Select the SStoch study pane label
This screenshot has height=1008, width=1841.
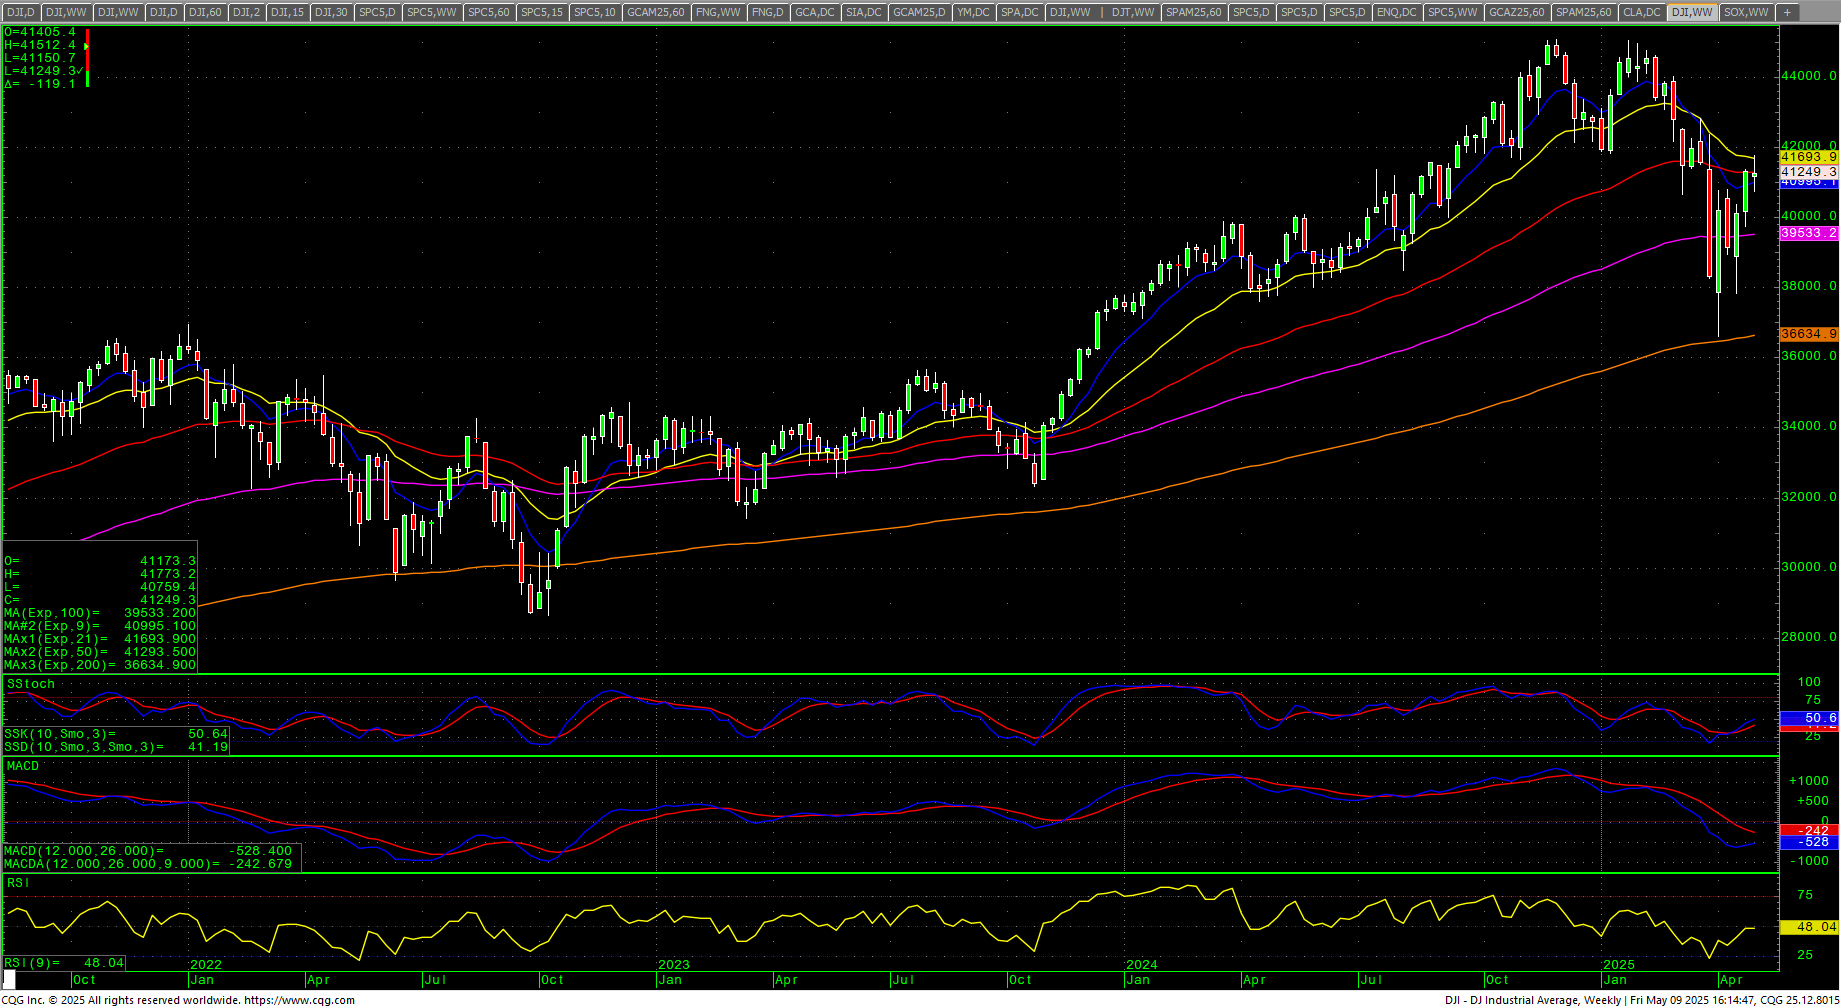pyautogui.click(x=30, y=684)
